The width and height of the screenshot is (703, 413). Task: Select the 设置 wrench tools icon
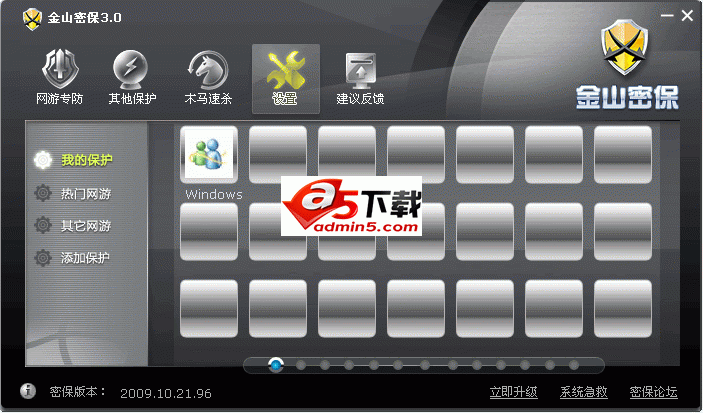click(x=286, y=70)
